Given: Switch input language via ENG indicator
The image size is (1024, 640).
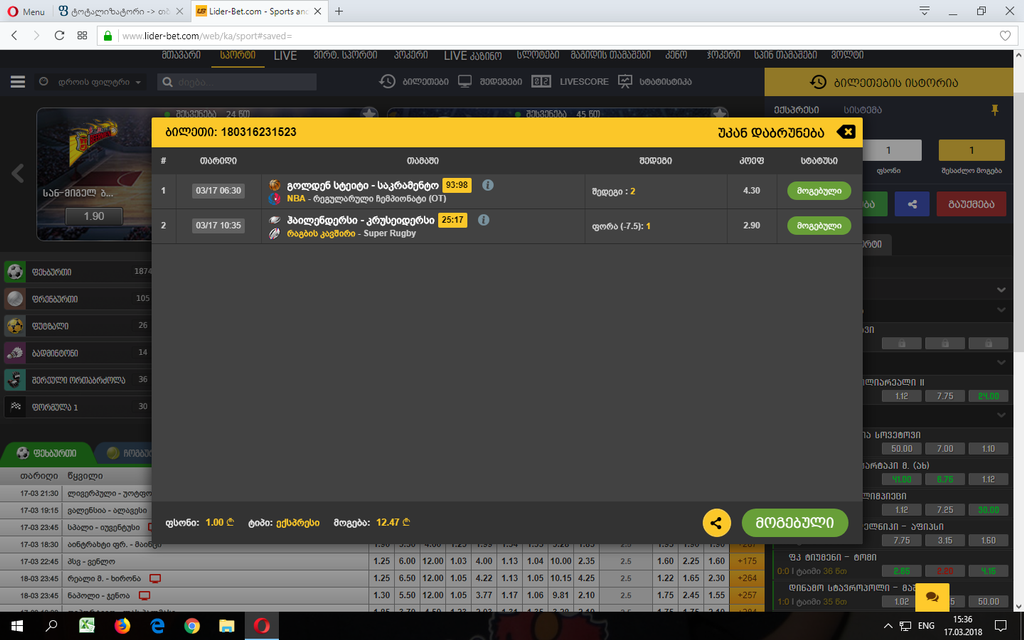Looking at the screenshot, I should click(x=926, y=626).
